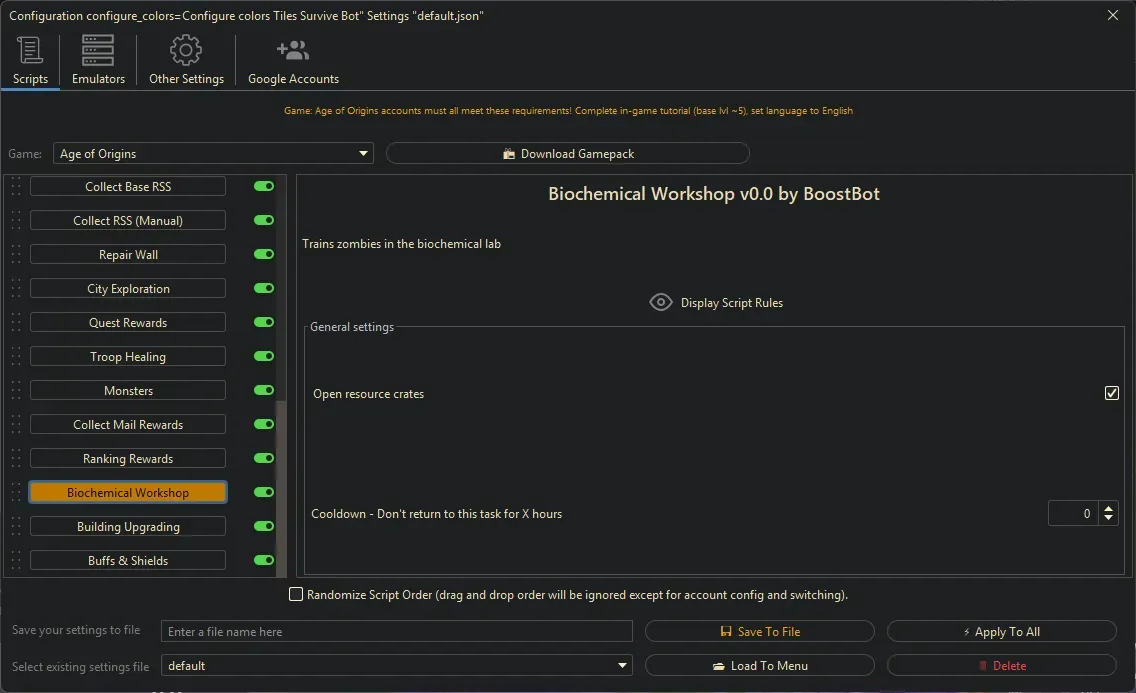Click the Save To File button
The image size is (1136, 693).
coord(759,632)
